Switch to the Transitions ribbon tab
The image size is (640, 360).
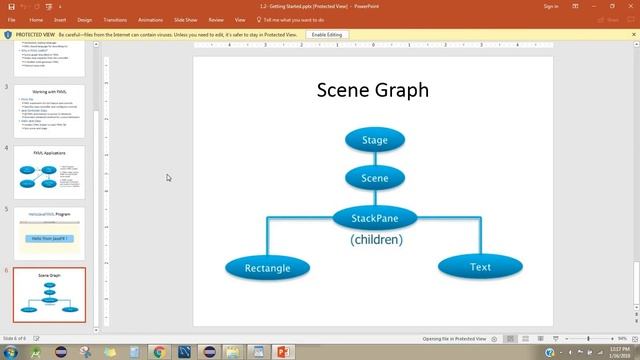point(115,20)
